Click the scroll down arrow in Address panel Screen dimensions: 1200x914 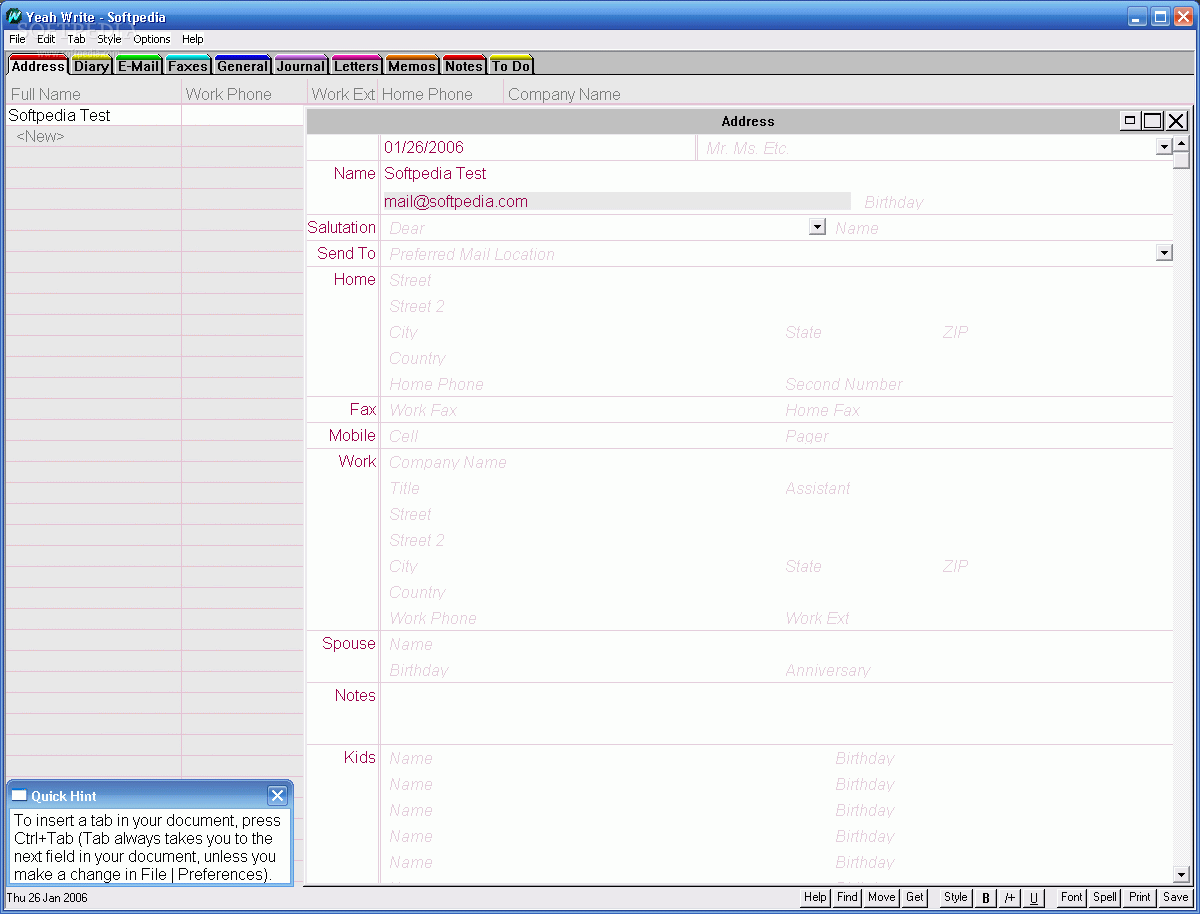[1181, 875]
